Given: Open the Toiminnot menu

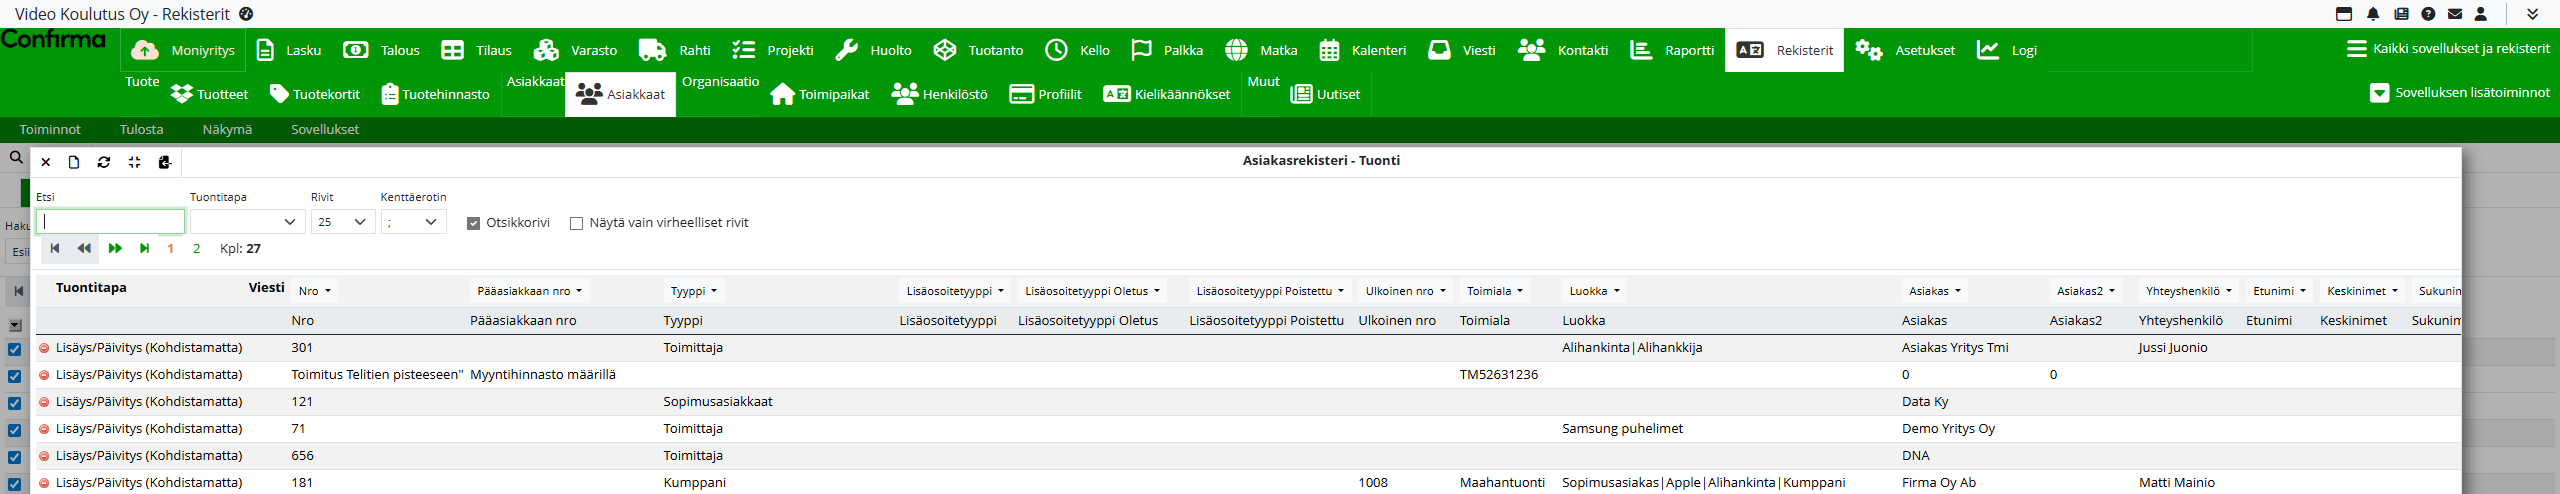Looking at the screenshot, I should click(50, 129).
